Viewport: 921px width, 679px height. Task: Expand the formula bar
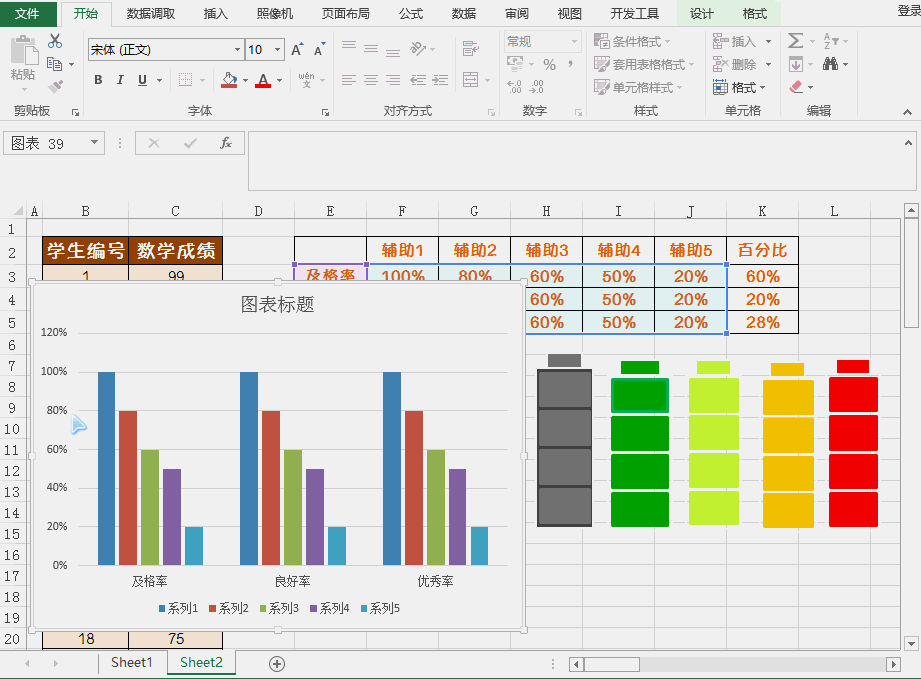tap(908, 143)
